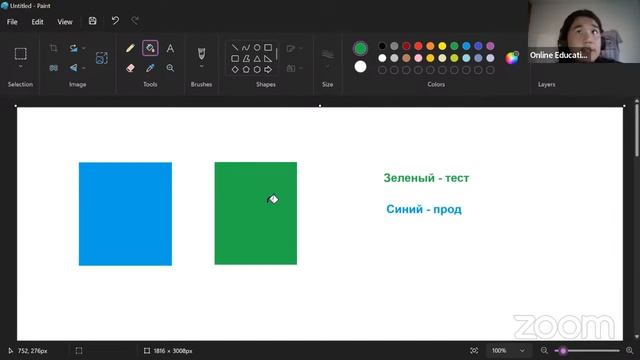
Task: Expand the Selection options arrow
Action: click(20, 66)
